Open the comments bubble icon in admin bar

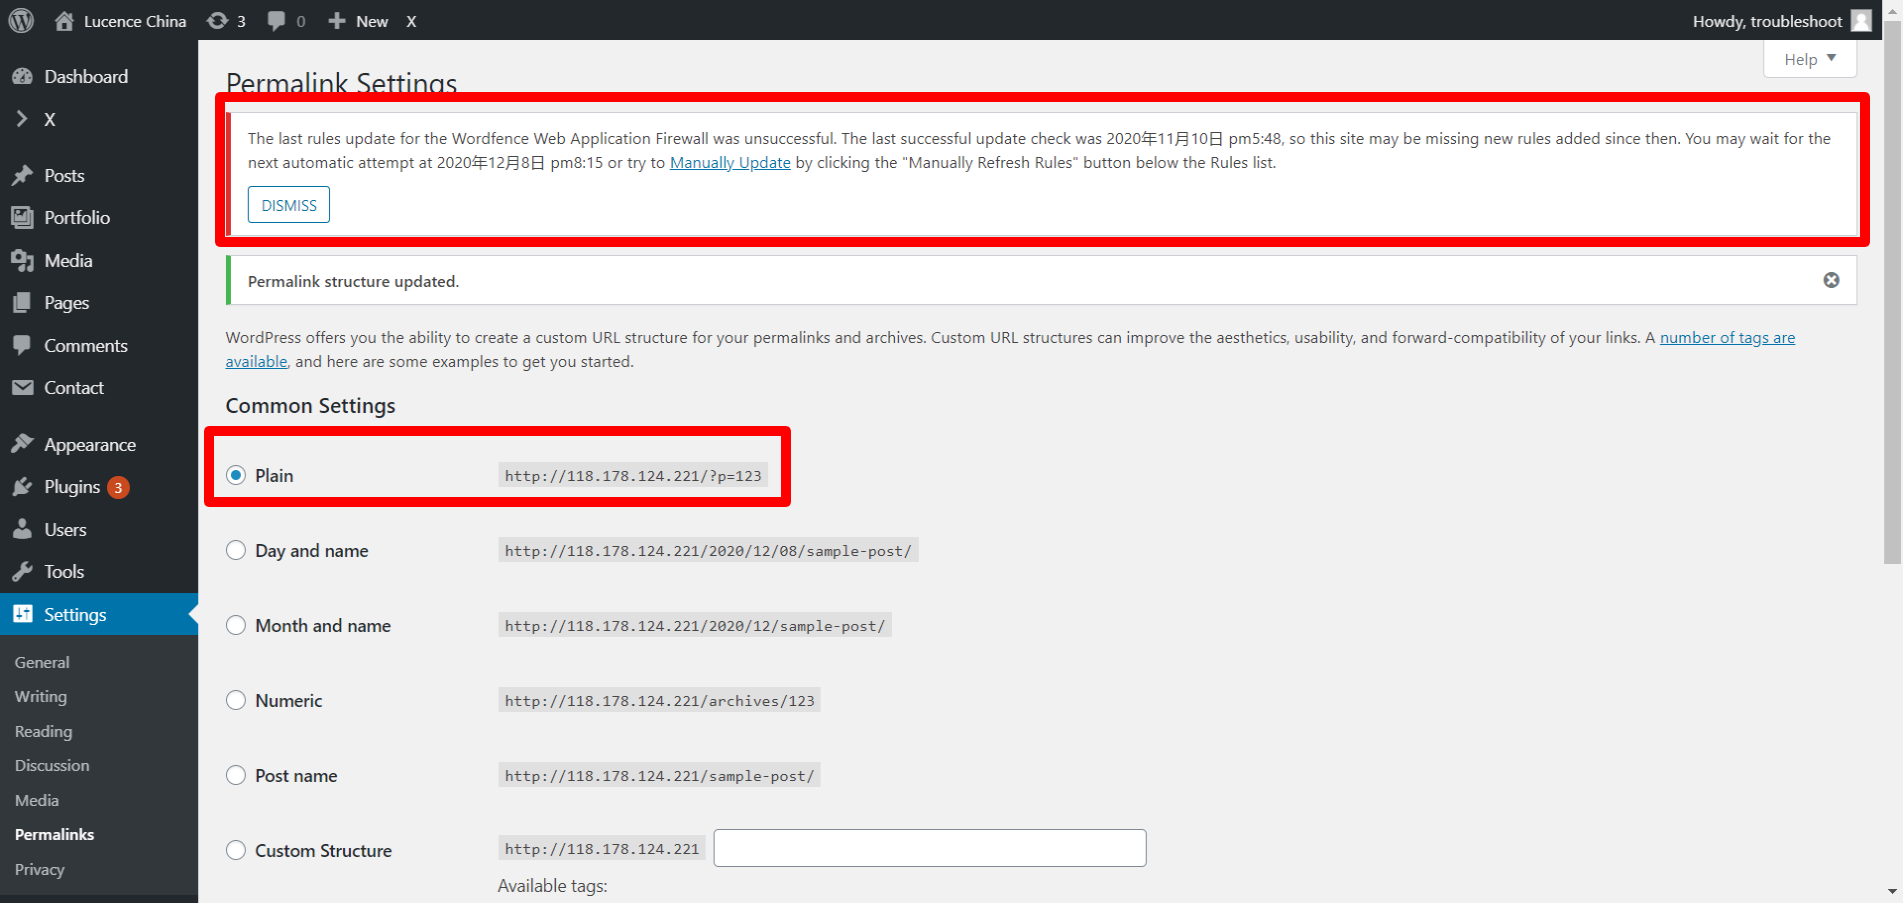(276, 21)
